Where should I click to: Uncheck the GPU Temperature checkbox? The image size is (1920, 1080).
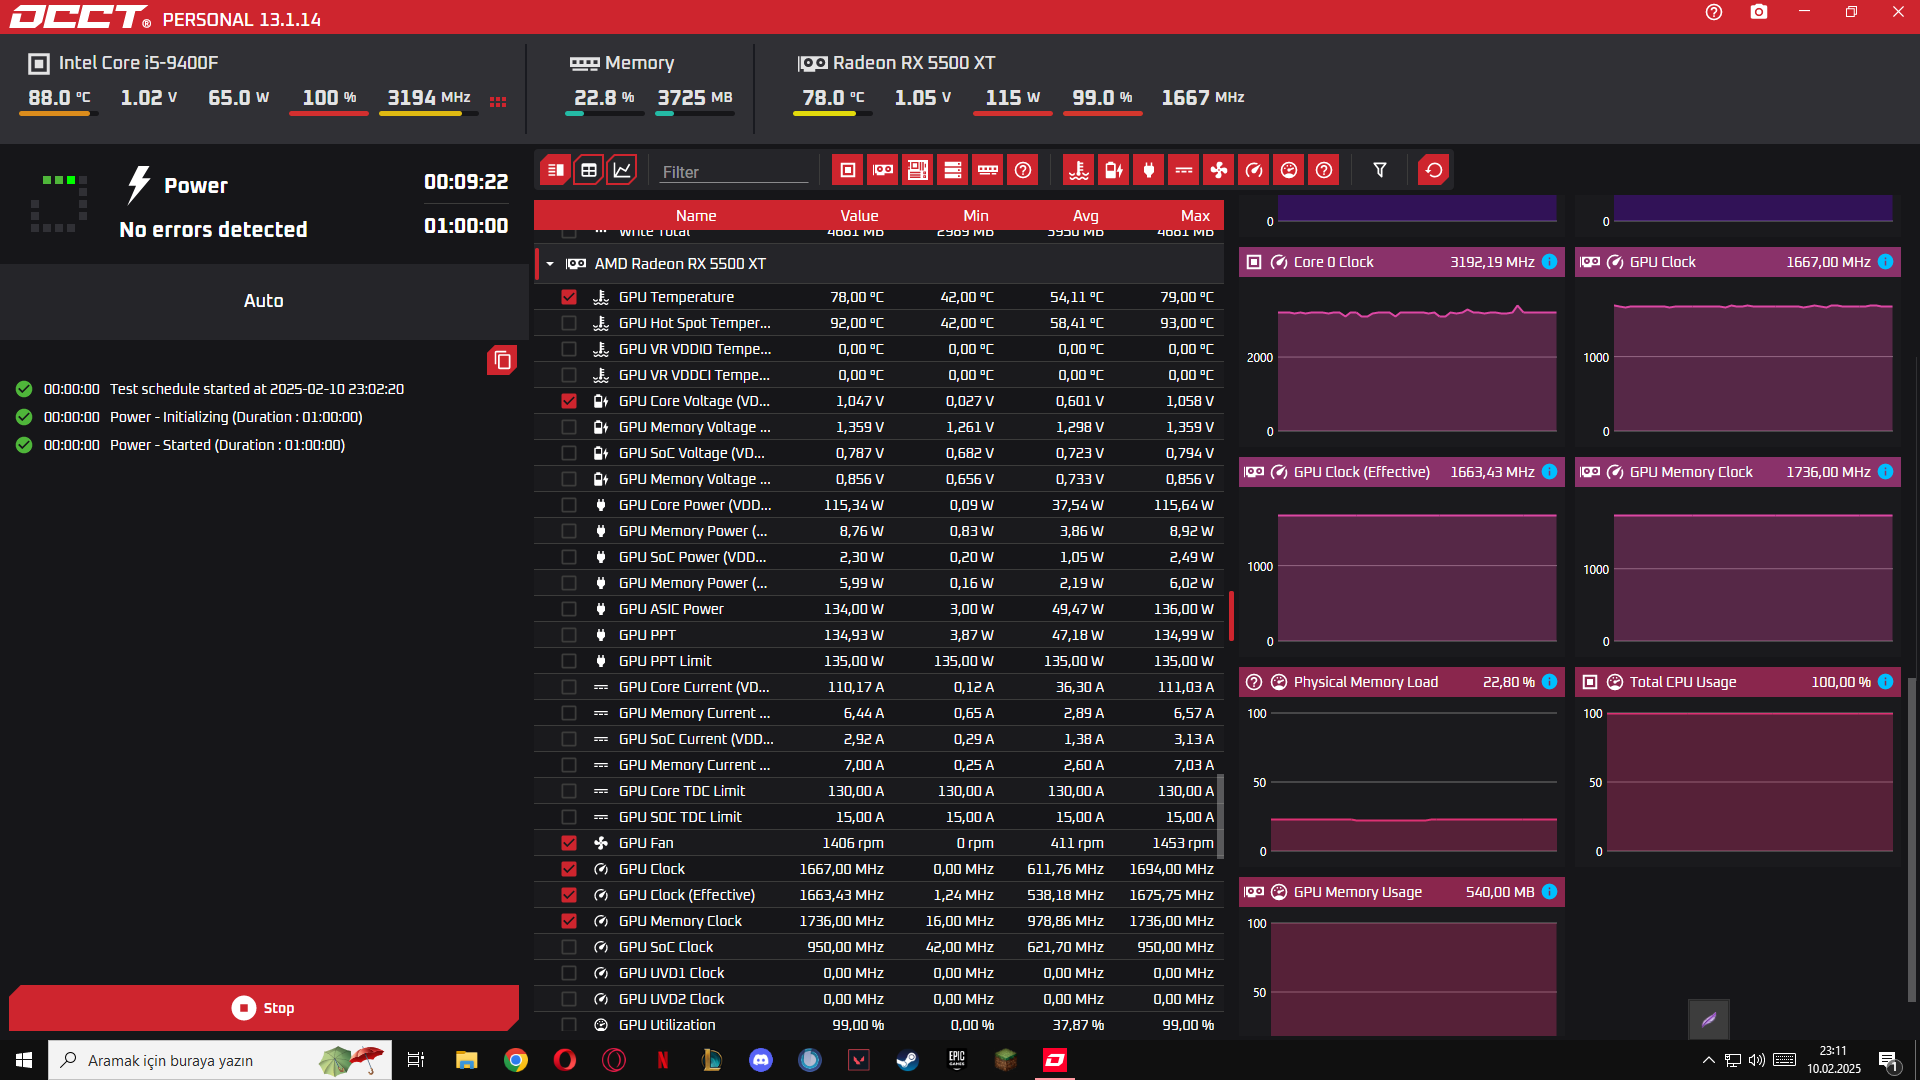(569, 297)
